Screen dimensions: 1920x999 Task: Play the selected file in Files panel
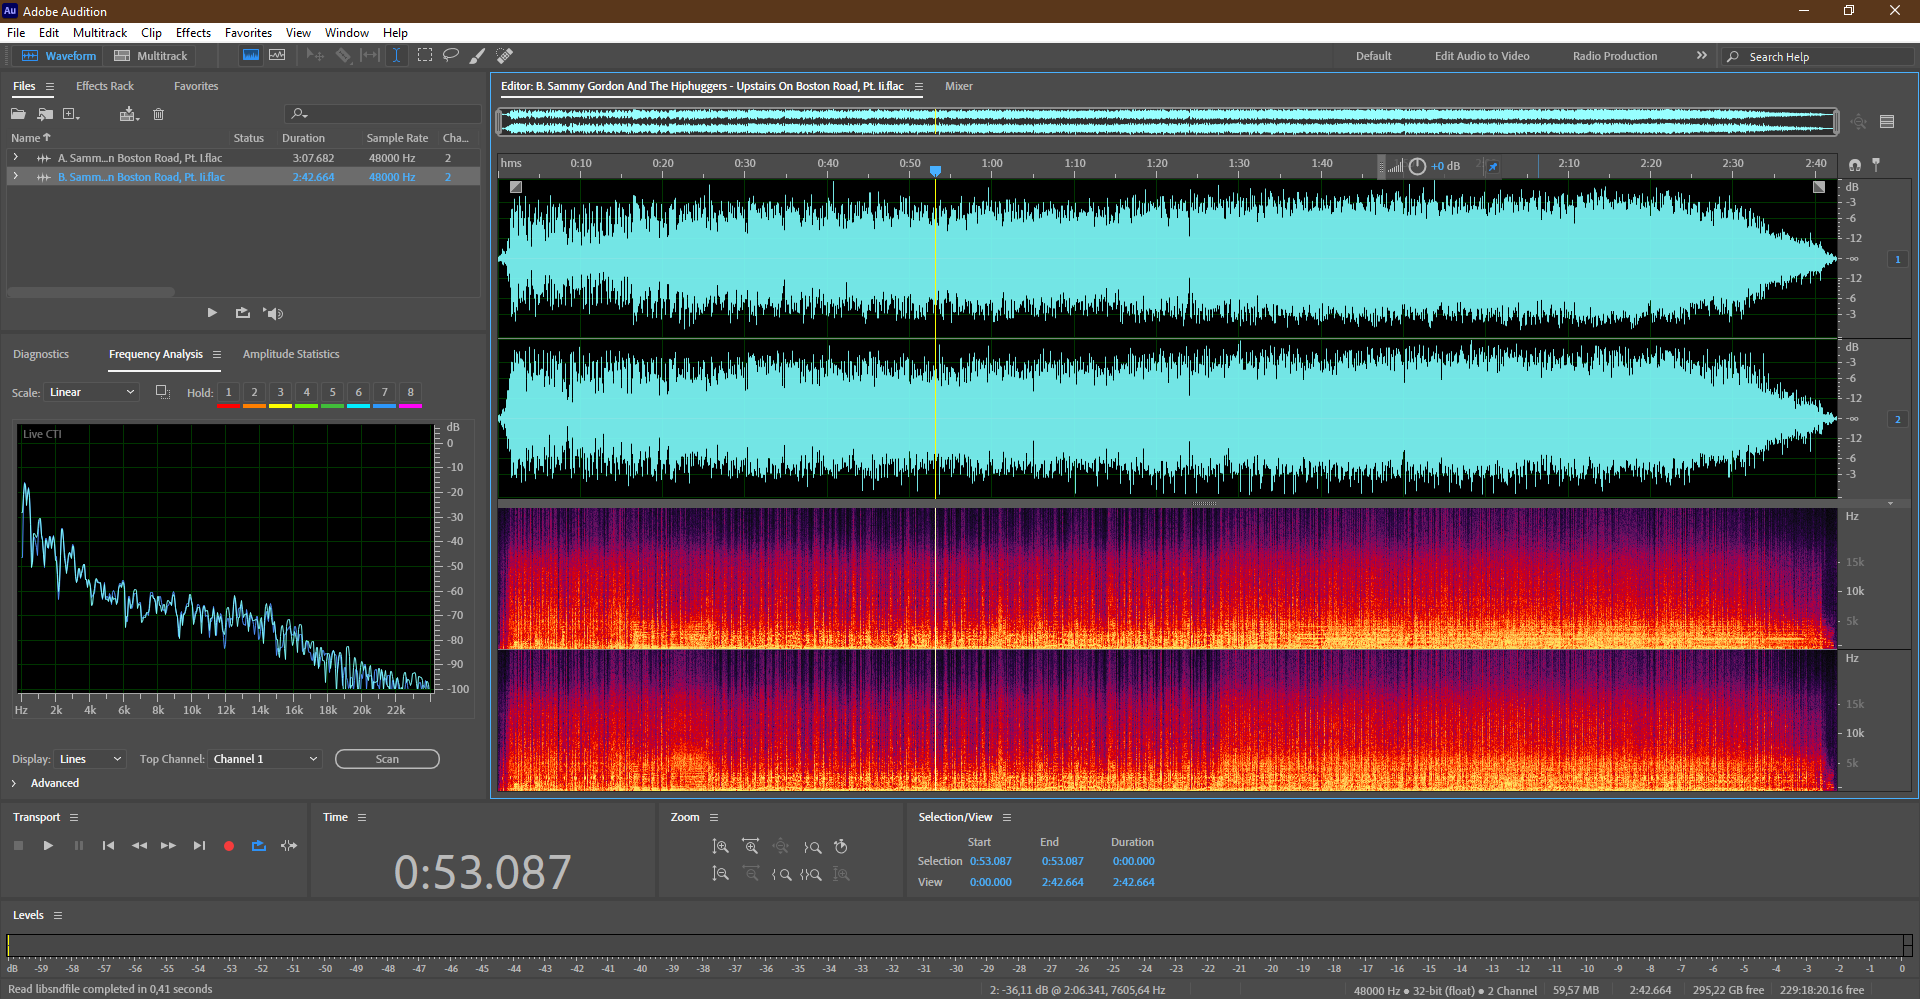(212, 313)
